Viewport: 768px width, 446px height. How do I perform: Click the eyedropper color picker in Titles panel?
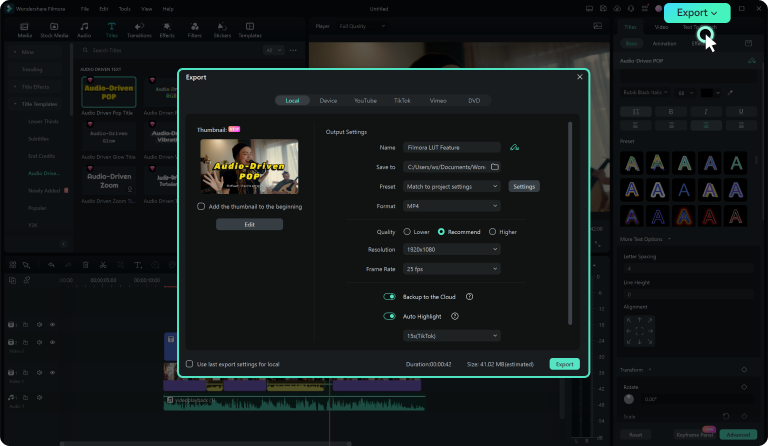click(x=730, y=93)
